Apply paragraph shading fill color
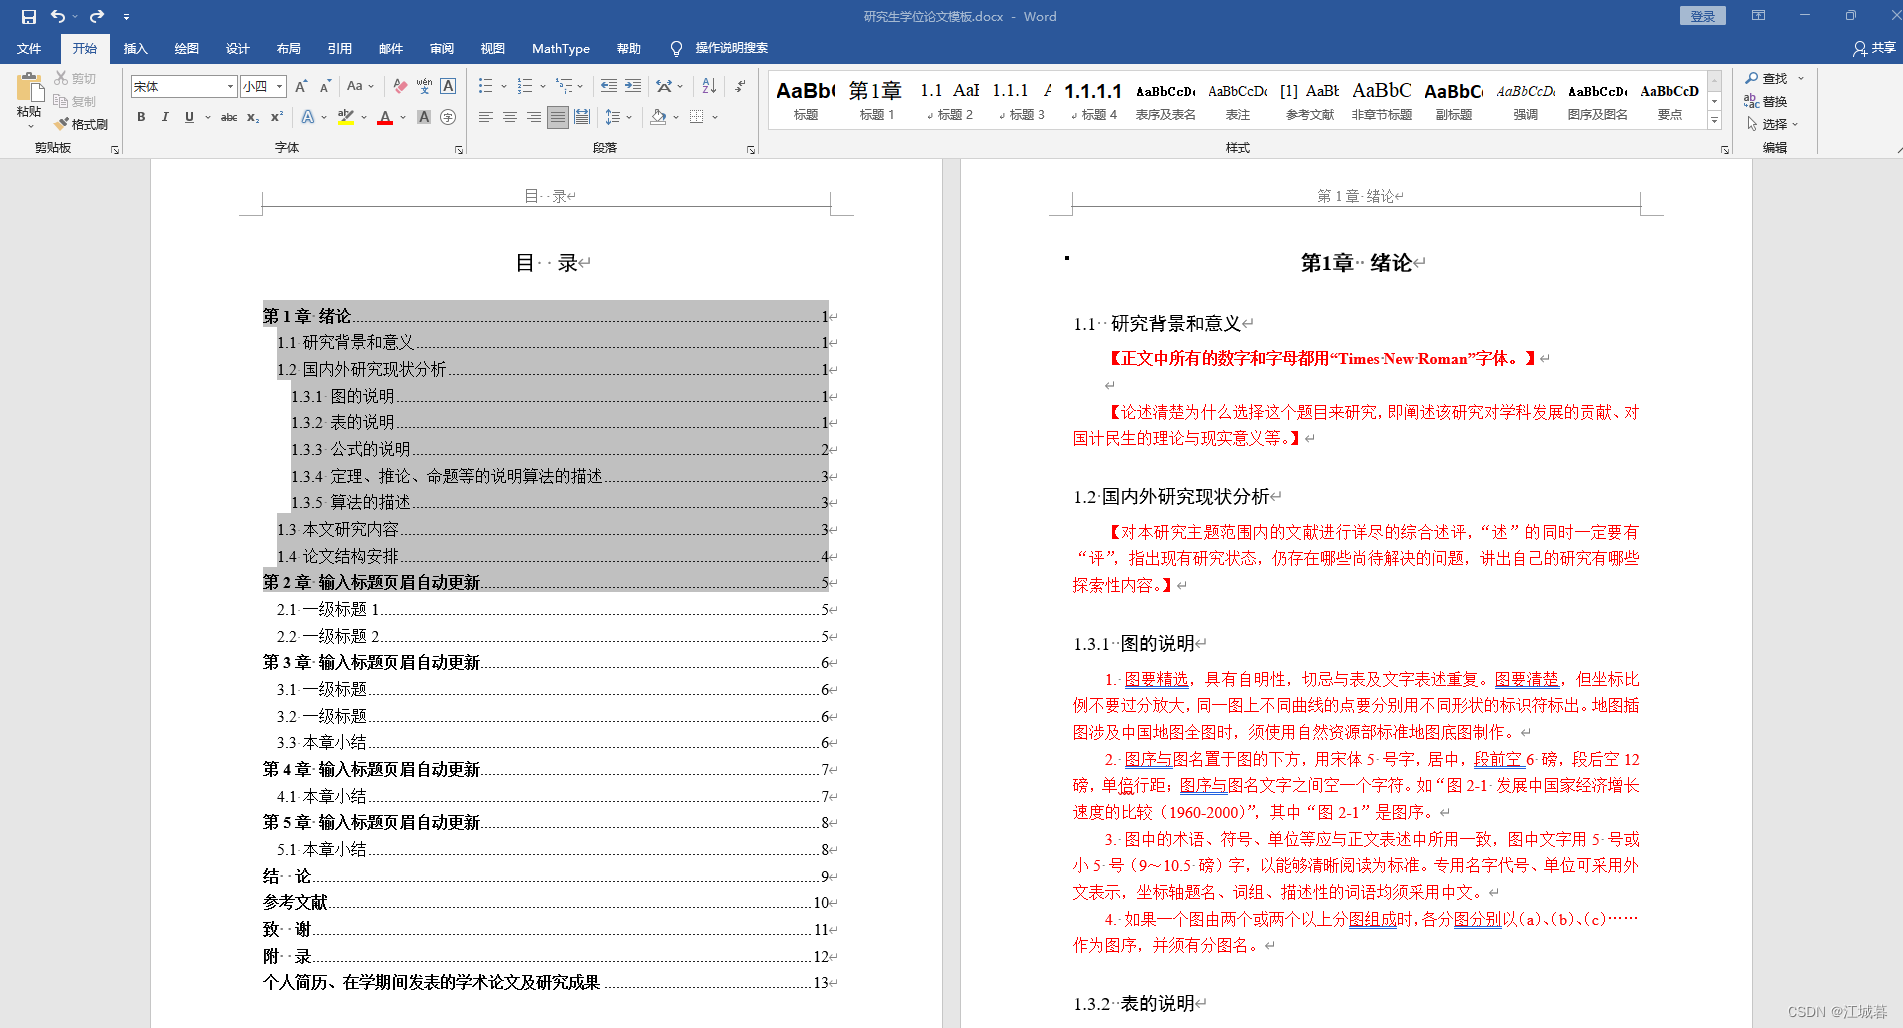The width and height of the screenshot is (1903, 1028). [x=658, y=117]
